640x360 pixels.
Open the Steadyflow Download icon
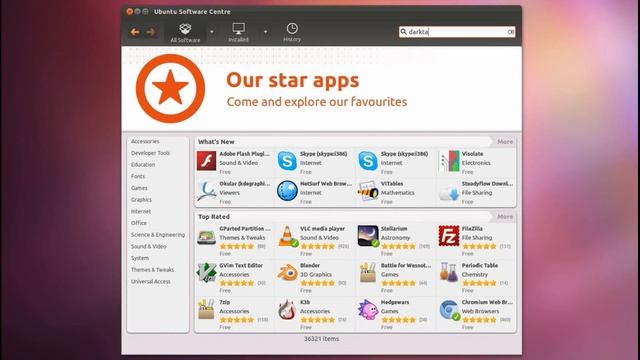point(449,193)
